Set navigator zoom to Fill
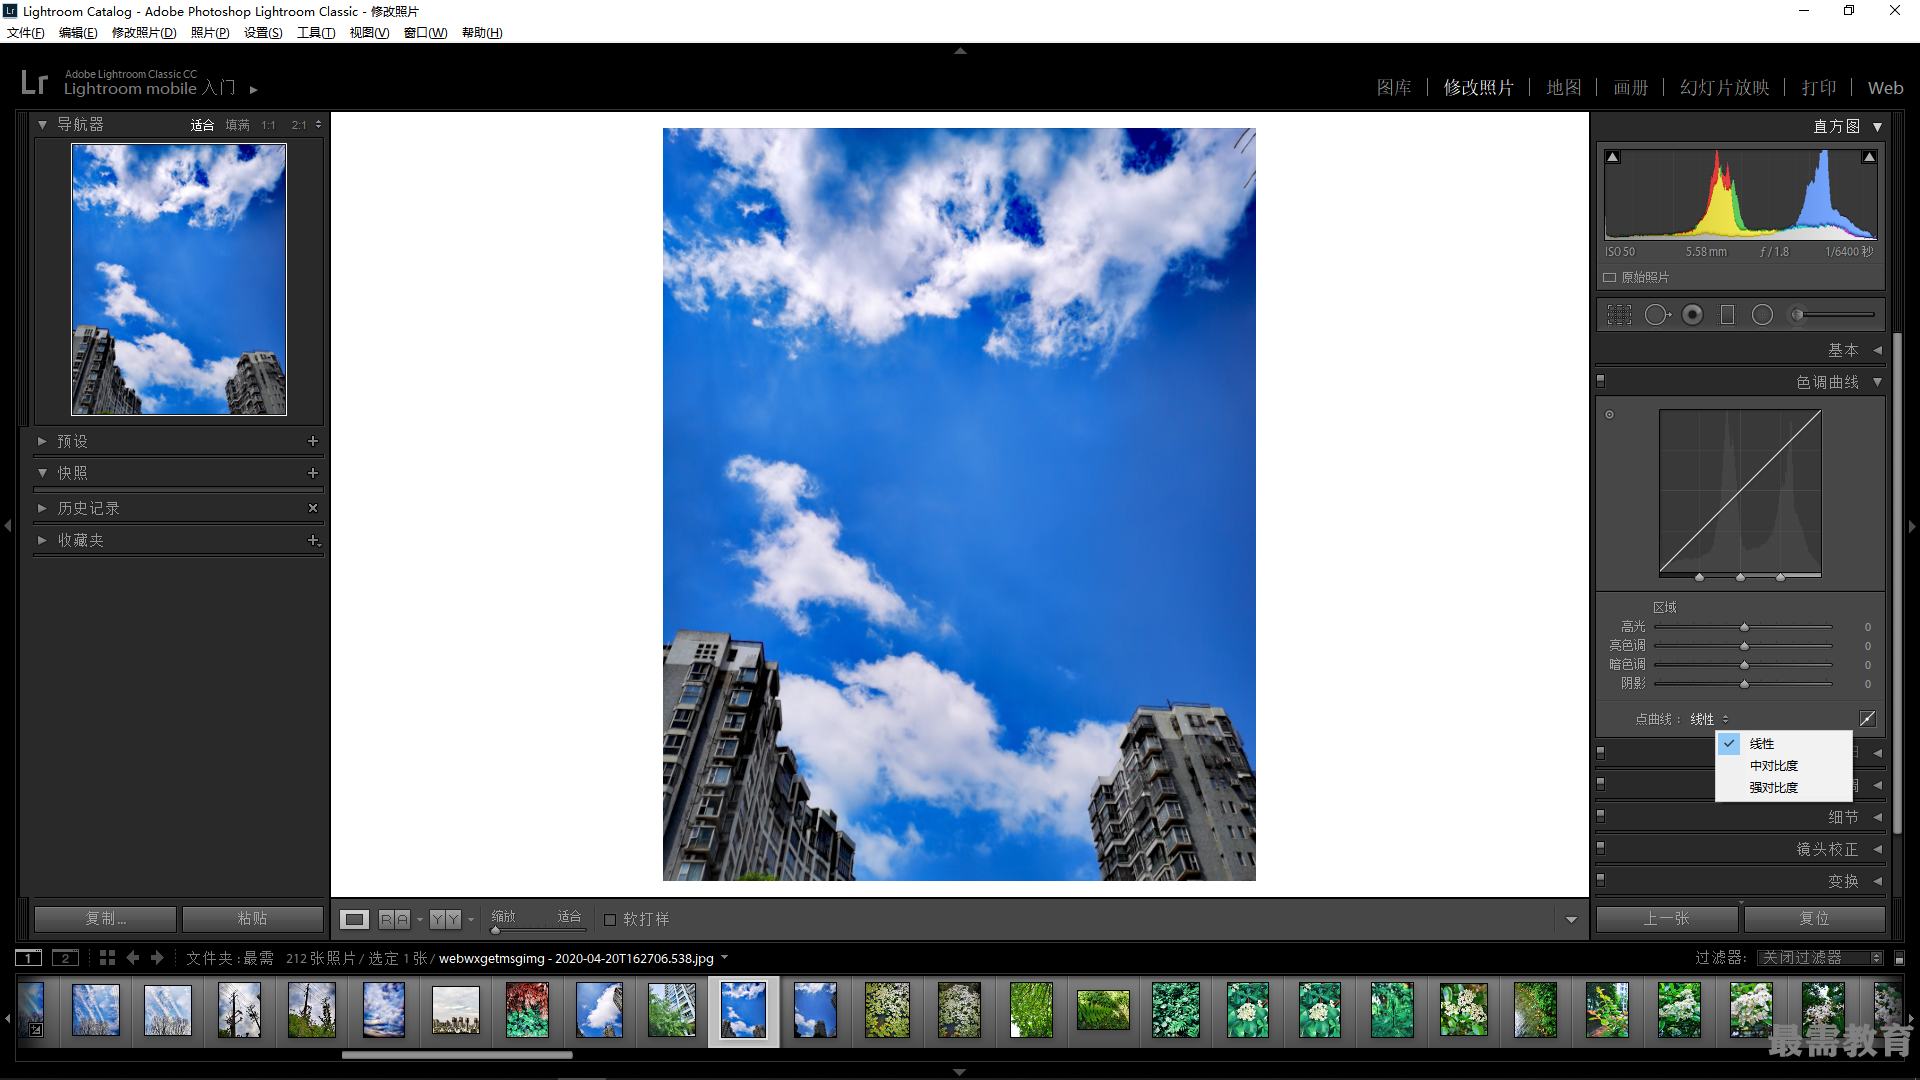The width and height of the screenshot is (1920, 1080). tap(238, 125)
